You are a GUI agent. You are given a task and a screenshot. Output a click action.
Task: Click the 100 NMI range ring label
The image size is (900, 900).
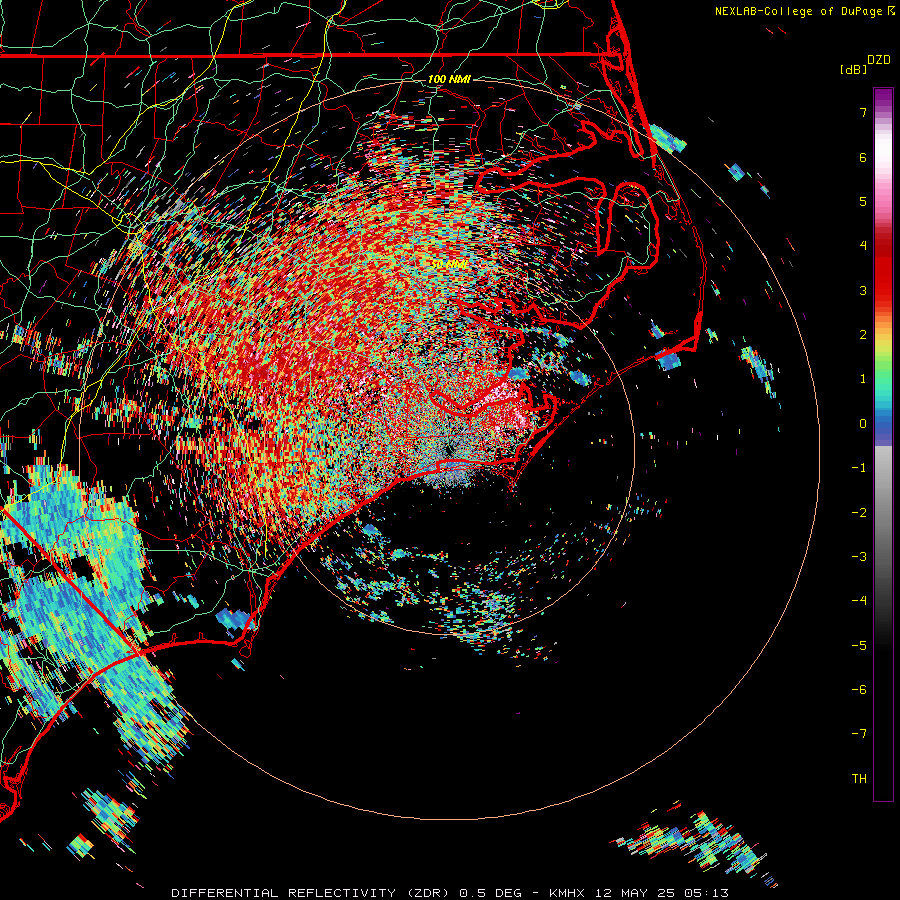[449, 79]
